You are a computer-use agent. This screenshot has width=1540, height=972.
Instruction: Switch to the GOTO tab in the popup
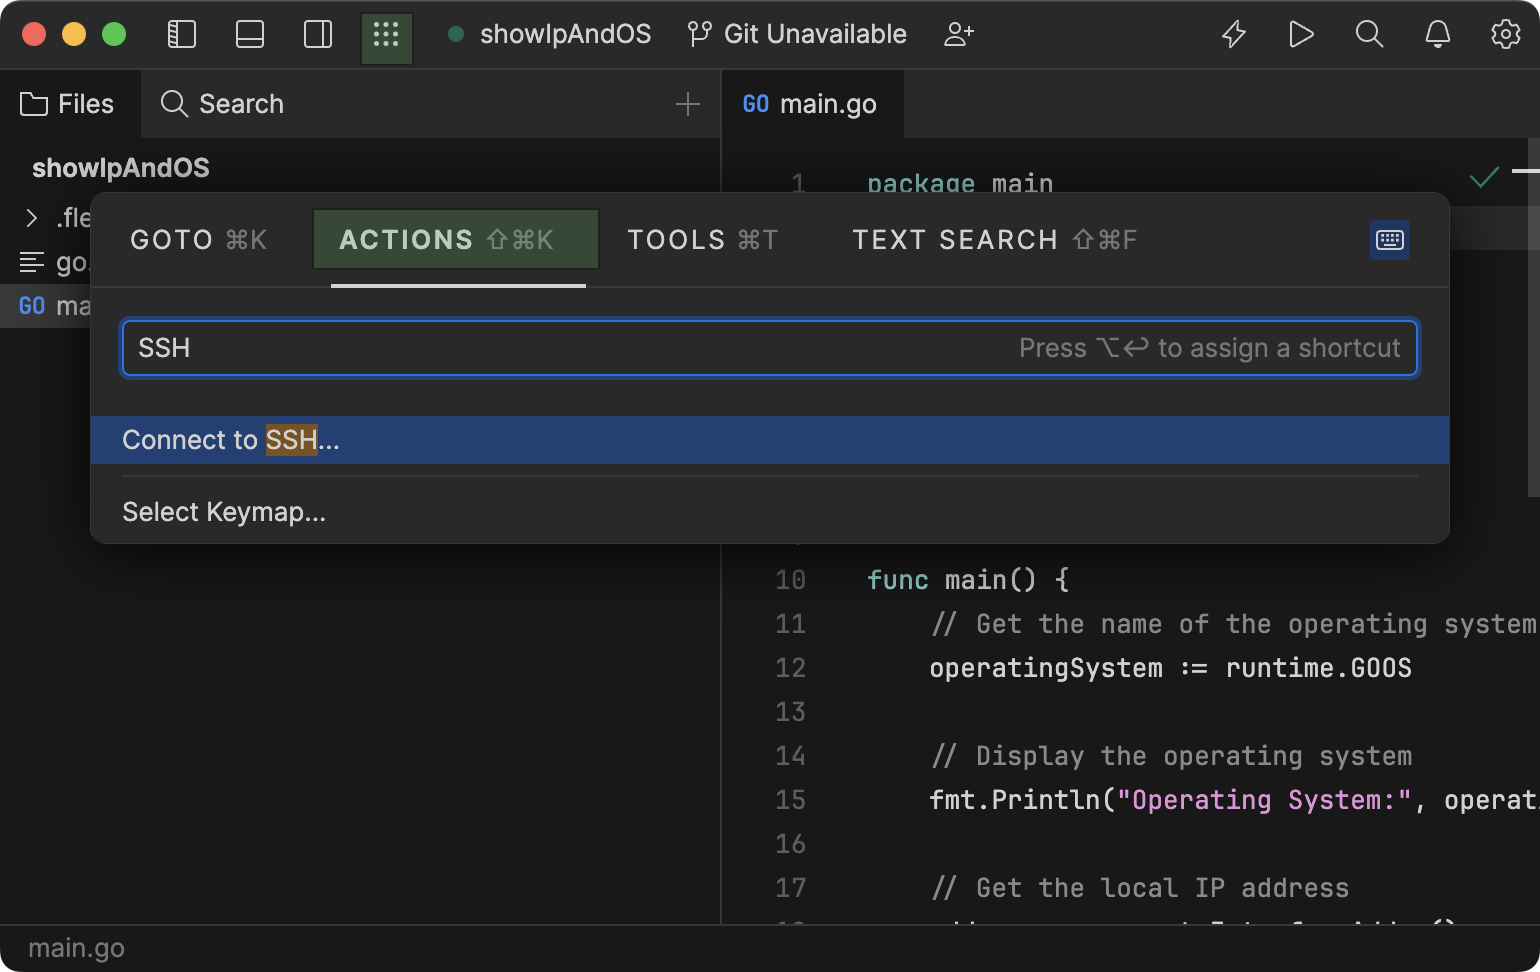pos(197,239)
